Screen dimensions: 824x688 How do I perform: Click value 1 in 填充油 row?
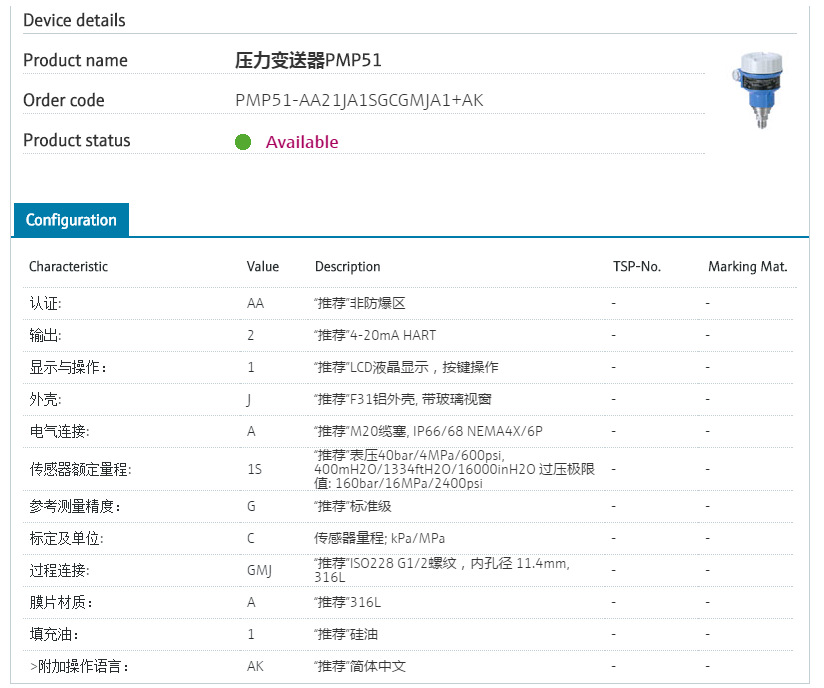tap(251, 634)
